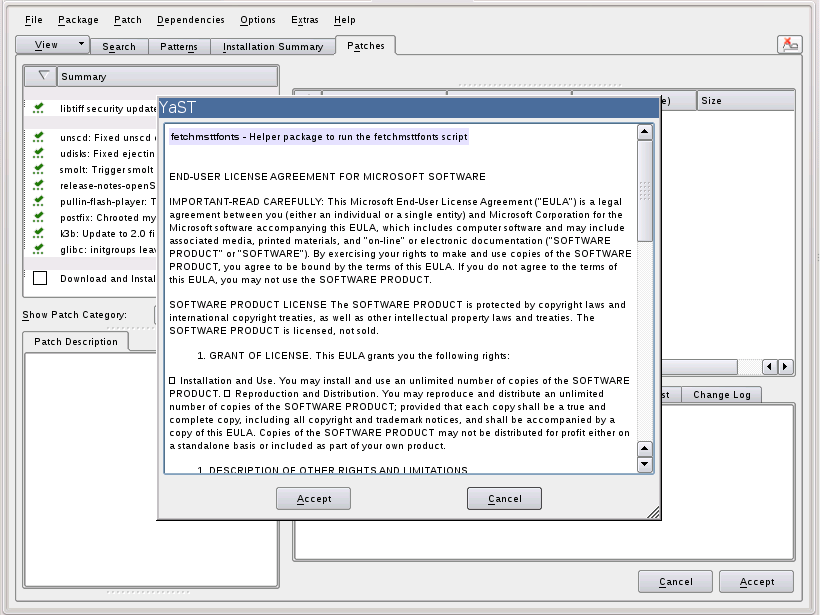
Task: Switch to the Patterns tab
Action: [x=179, y=47]
